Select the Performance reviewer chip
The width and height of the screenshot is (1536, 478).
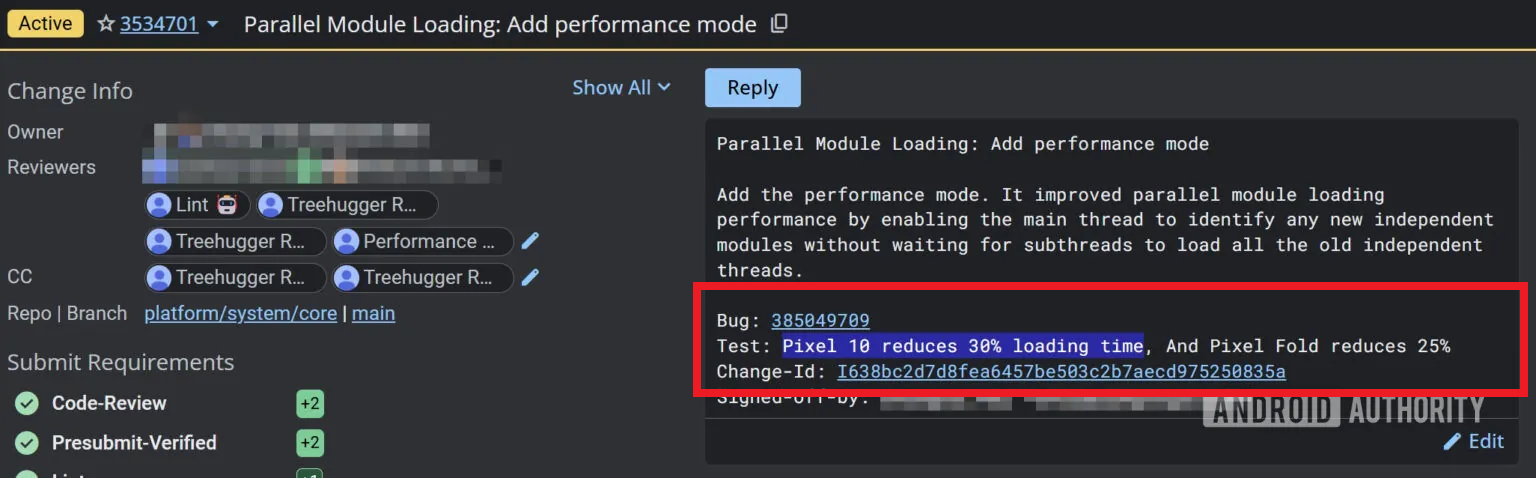(x=422, y=241)
